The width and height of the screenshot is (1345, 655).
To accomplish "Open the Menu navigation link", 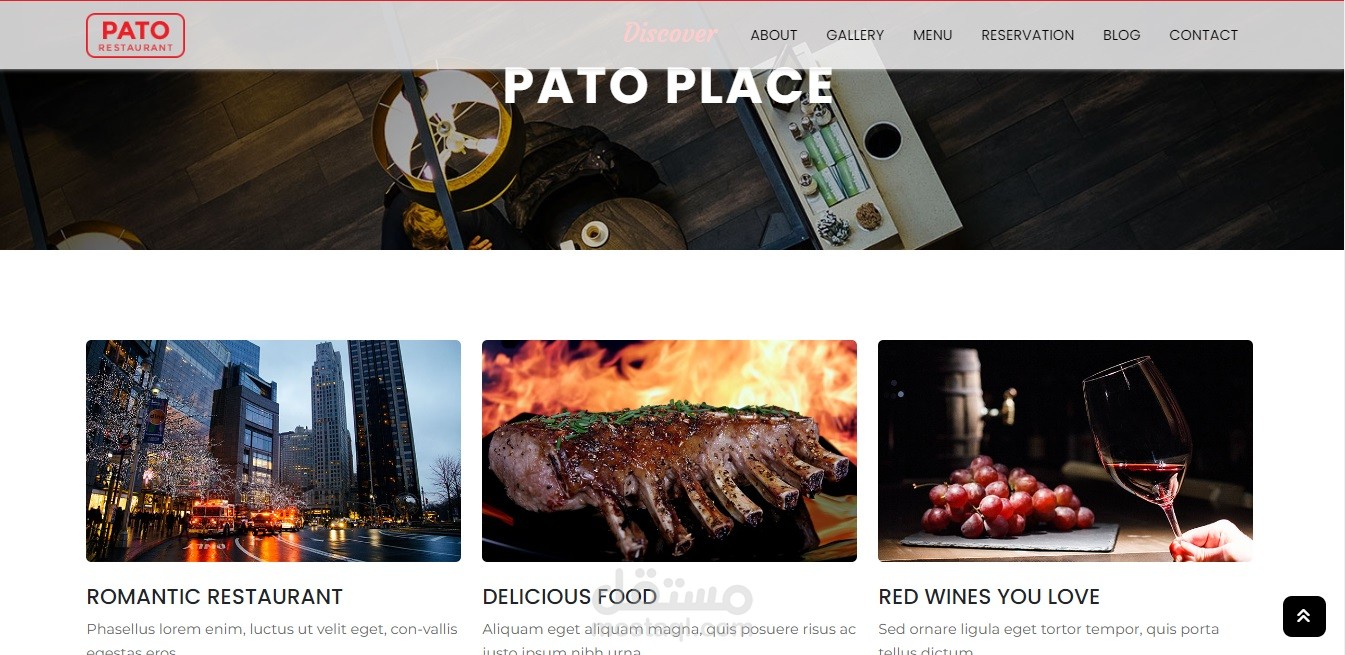I will click(932, 35).
